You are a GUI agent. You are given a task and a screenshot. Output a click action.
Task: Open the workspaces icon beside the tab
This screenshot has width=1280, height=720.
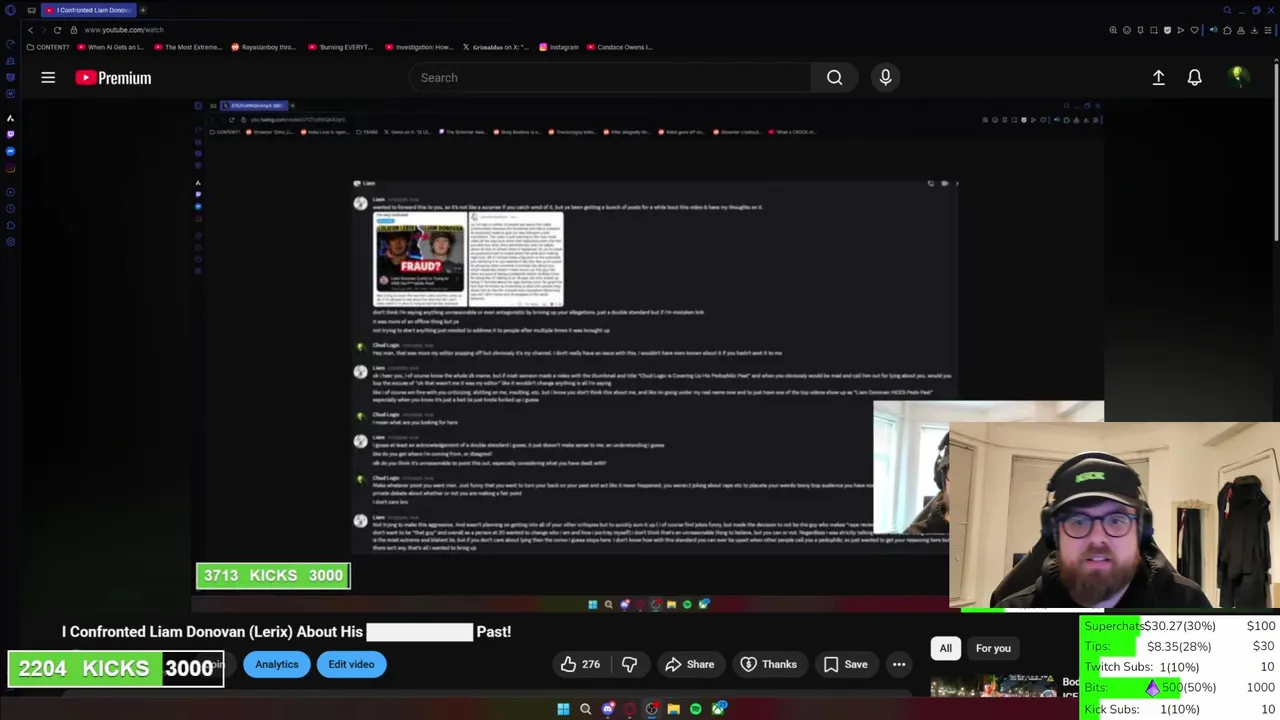coord(31,10)
